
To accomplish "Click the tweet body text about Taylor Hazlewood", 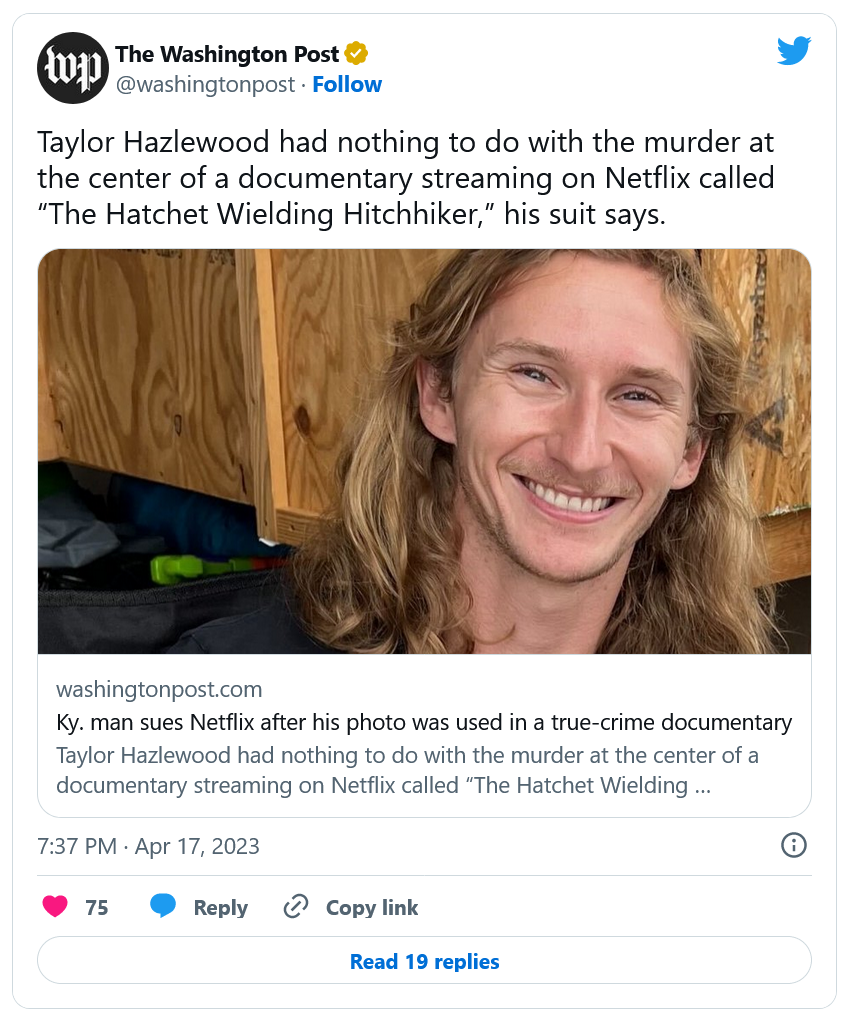I will coord(406,178).
